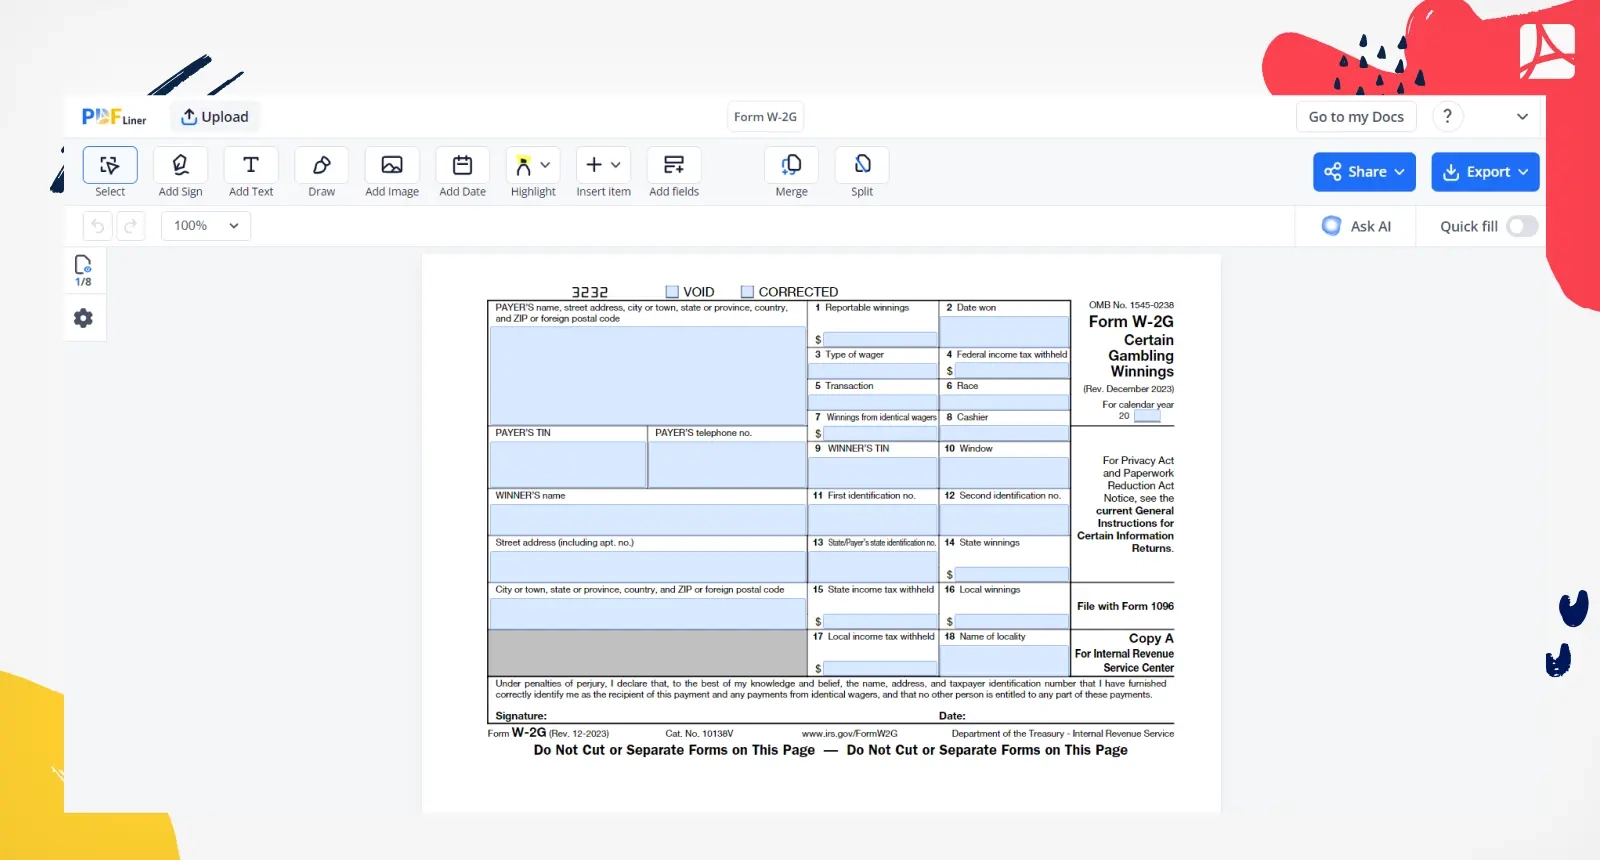Click the Local winnings field
The image size is (1600, 860).
pos(1011,621)
